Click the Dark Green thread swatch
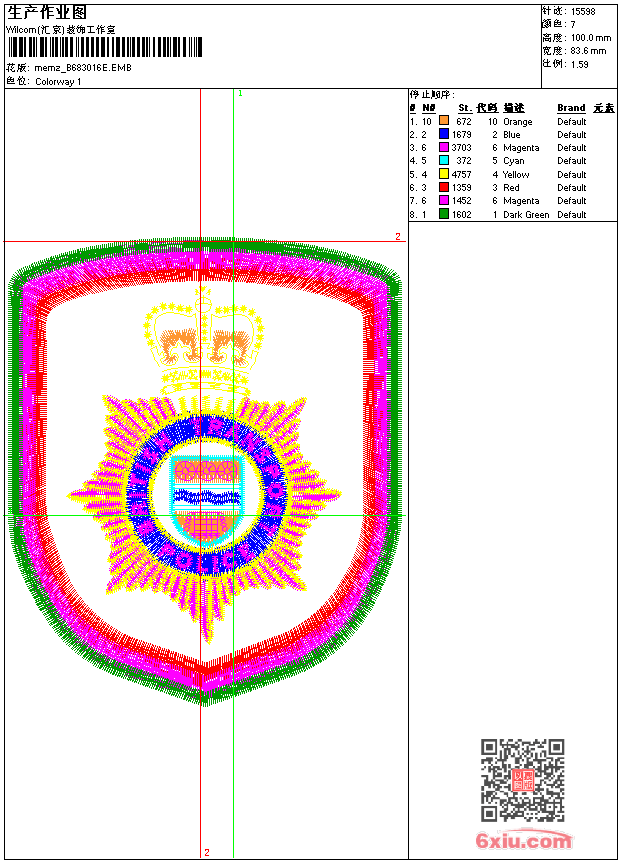 click(x=444, y=214)
